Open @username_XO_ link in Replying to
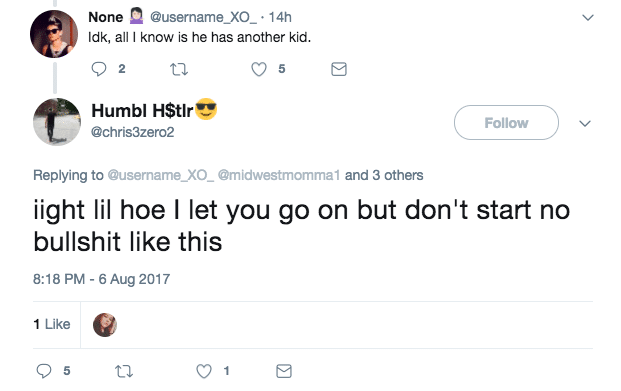This screenshot has width=621, height=391. tap(161, 175)
